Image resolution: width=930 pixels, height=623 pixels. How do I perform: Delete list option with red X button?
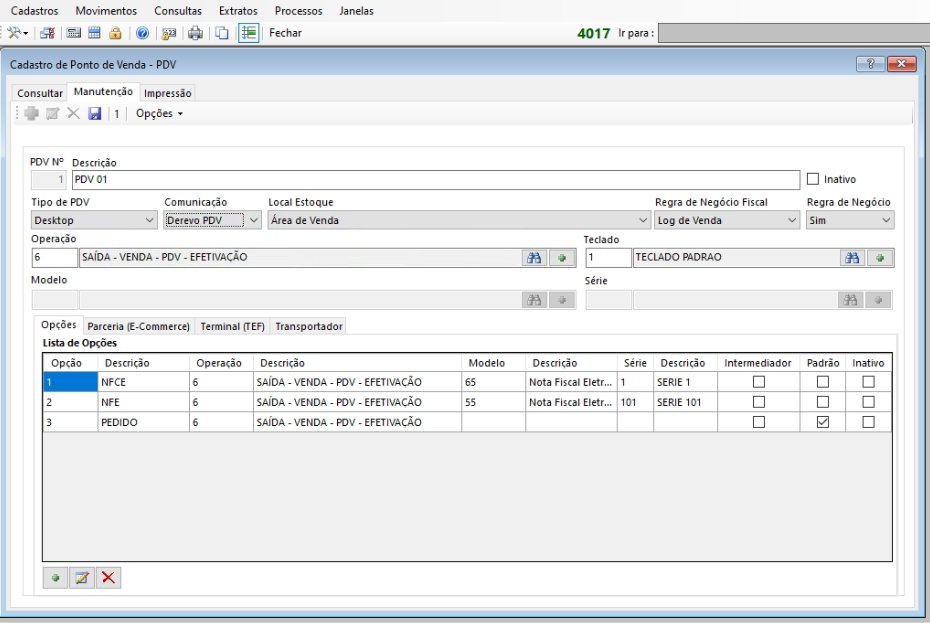[108, 577]
